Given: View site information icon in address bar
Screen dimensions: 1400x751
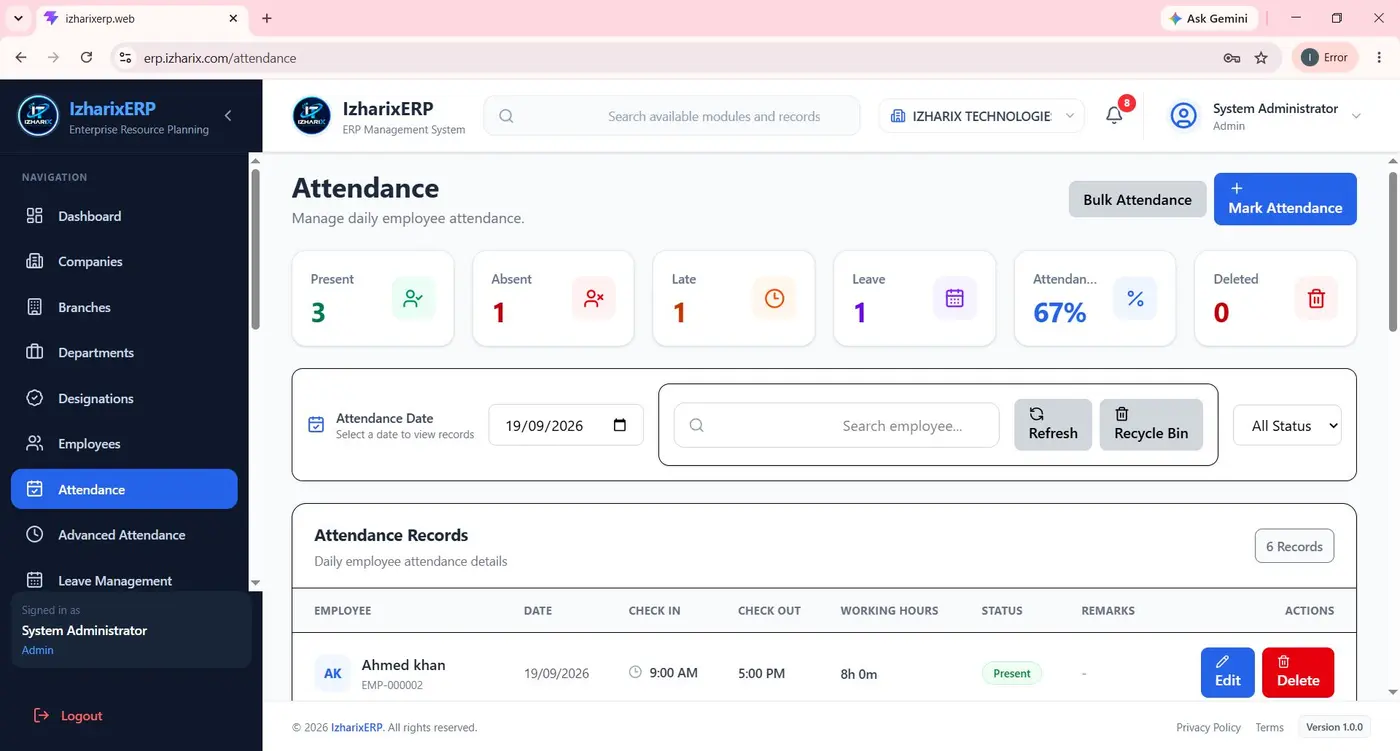Looking at the screenshot, I should tap(125, 58).
